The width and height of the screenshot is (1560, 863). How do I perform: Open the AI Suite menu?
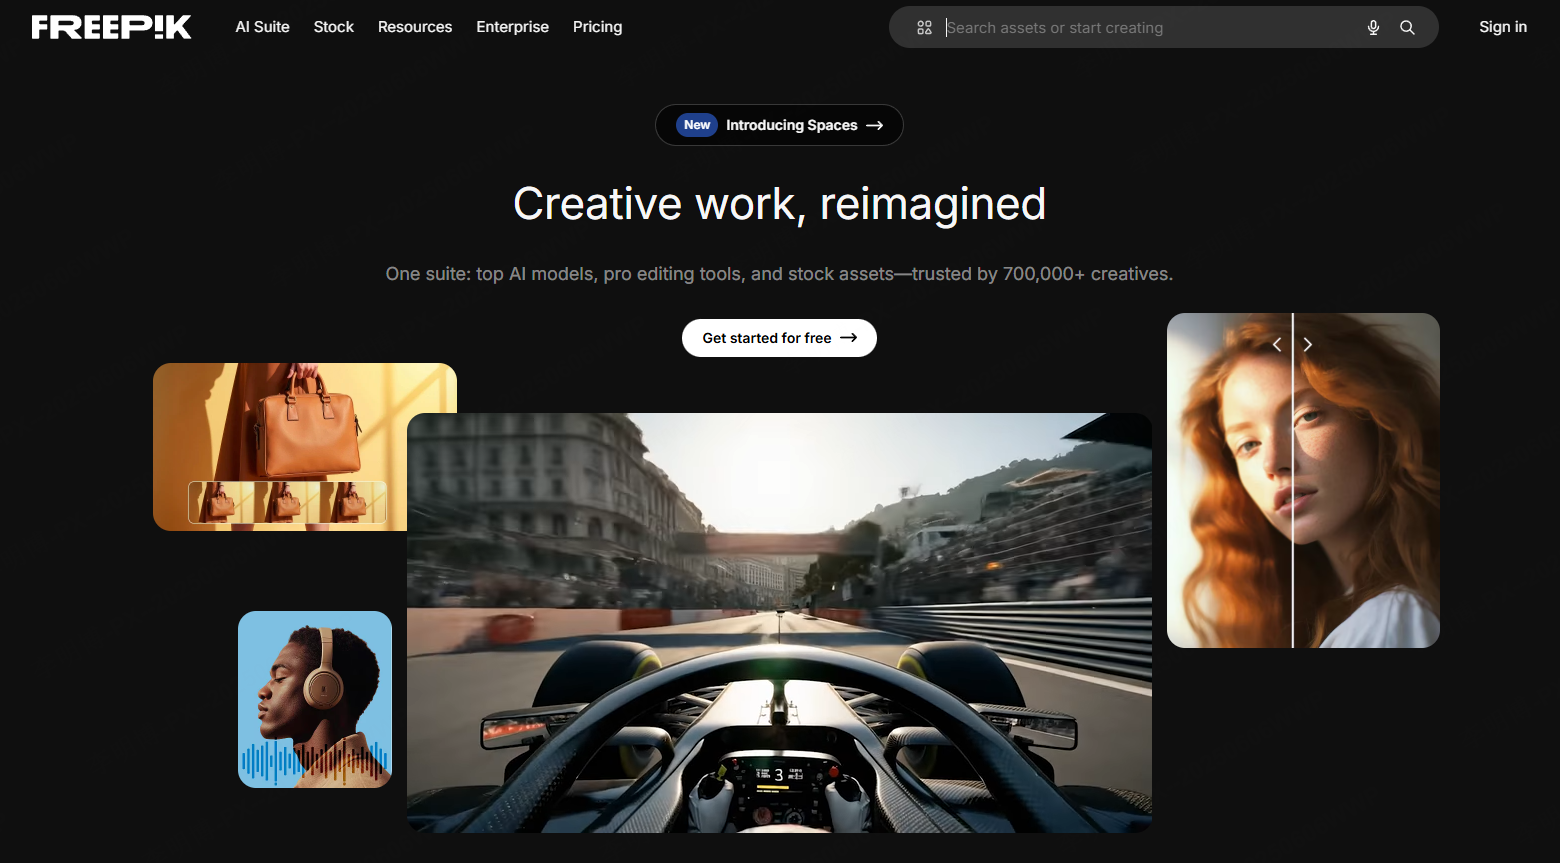coord(262,27)
